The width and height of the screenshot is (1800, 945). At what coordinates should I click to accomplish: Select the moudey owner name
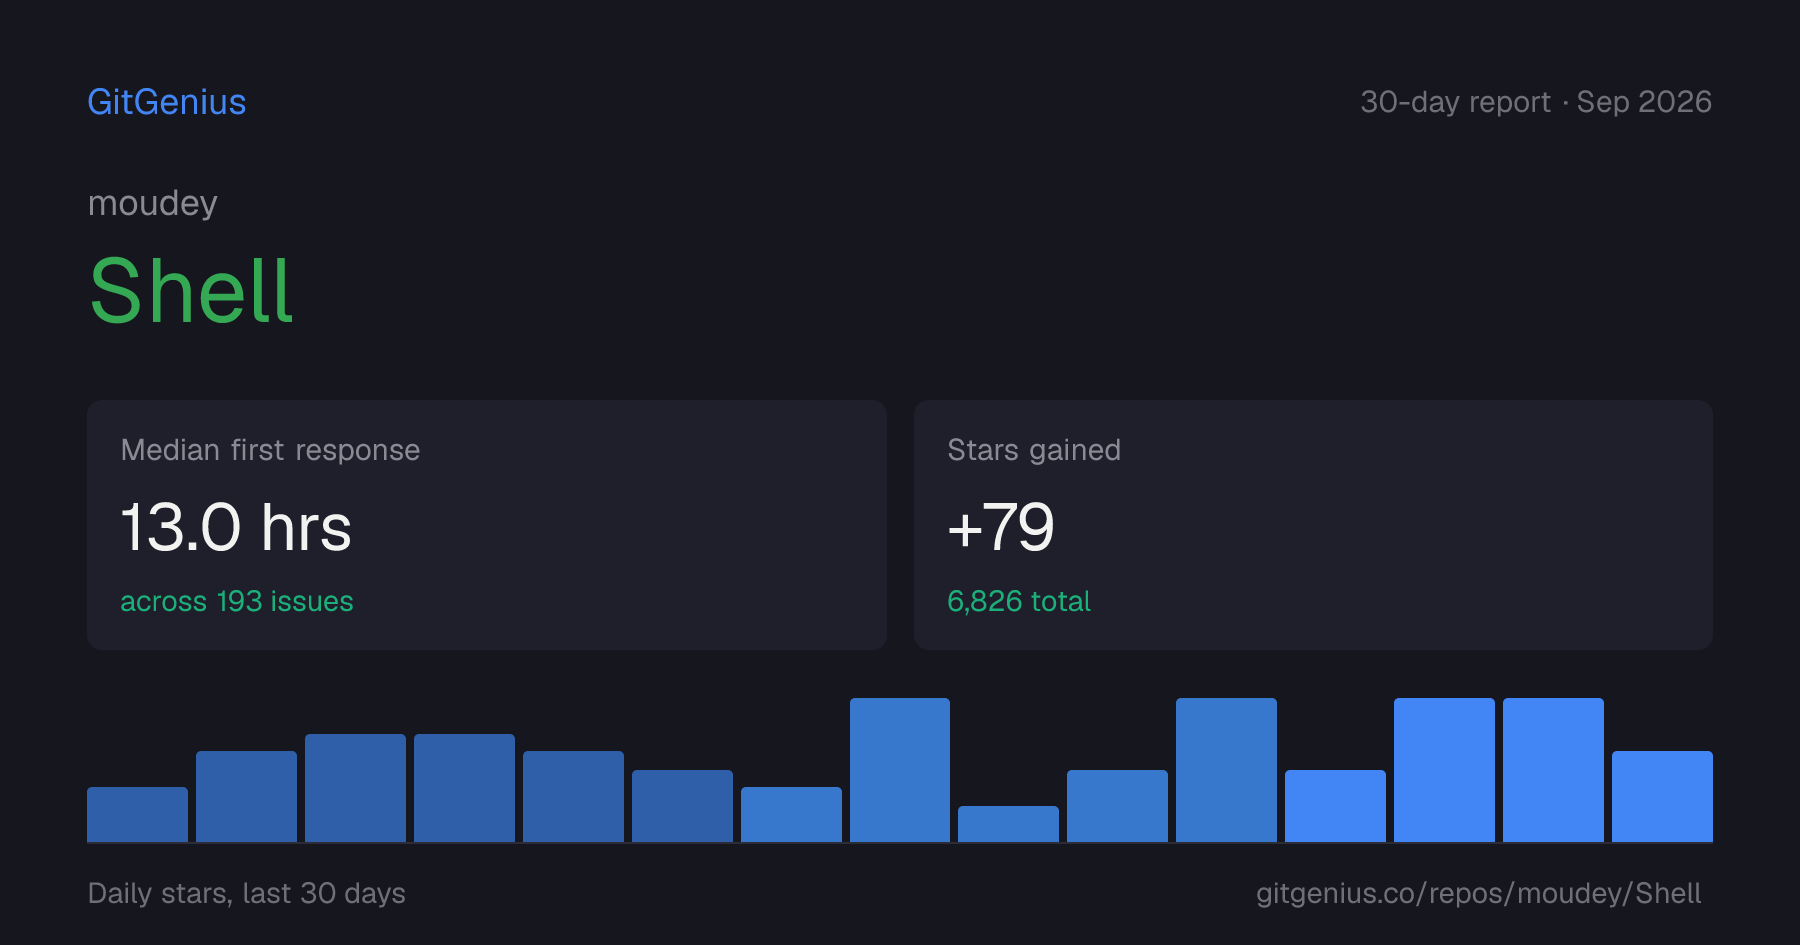153,203
